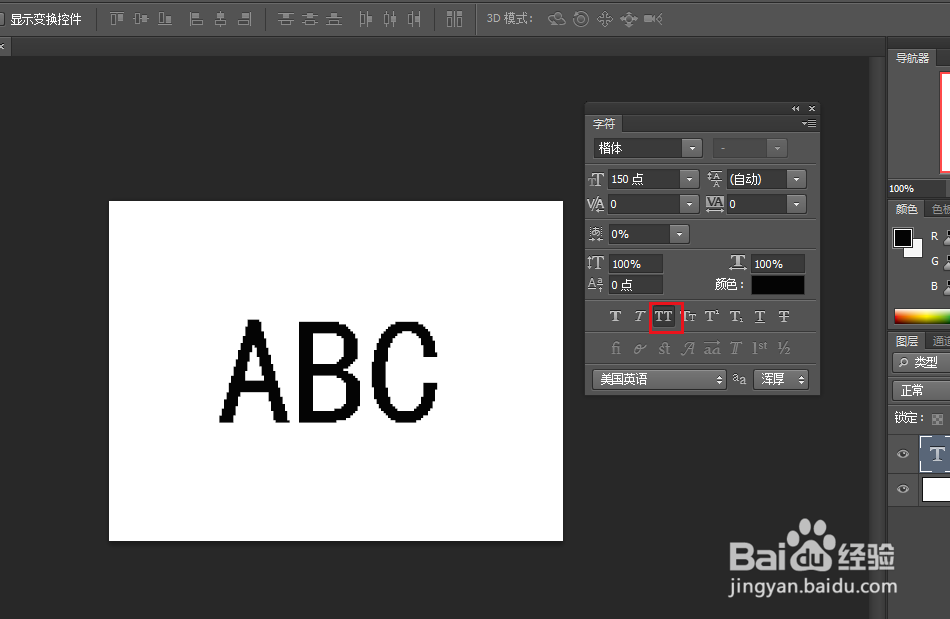The width and height of the screenshot is (950, 619).
Task: Open the 楷体 font family dropdown
Action: [691, 148]
